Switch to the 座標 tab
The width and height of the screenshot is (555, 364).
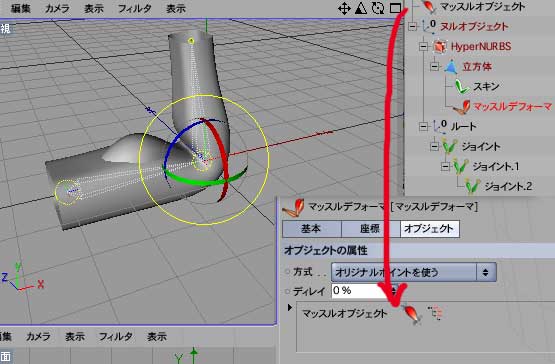click(x=370, y=229)
